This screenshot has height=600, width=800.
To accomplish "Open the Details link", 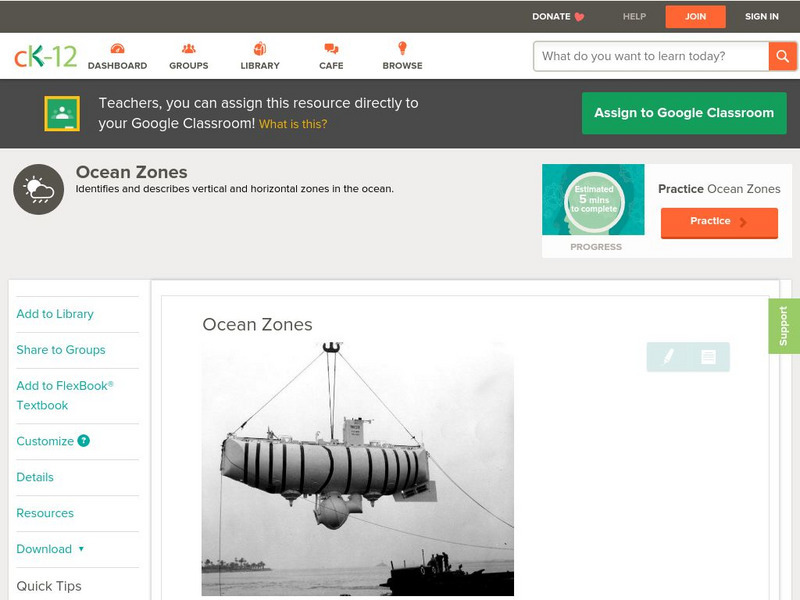I will coord(35,477).
